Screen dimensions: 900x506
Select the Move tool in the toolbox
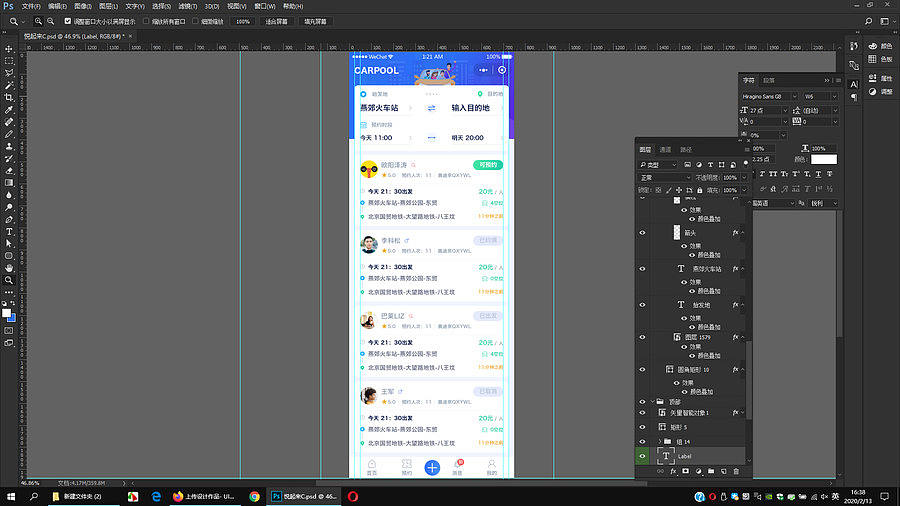(x=9, y=49)
